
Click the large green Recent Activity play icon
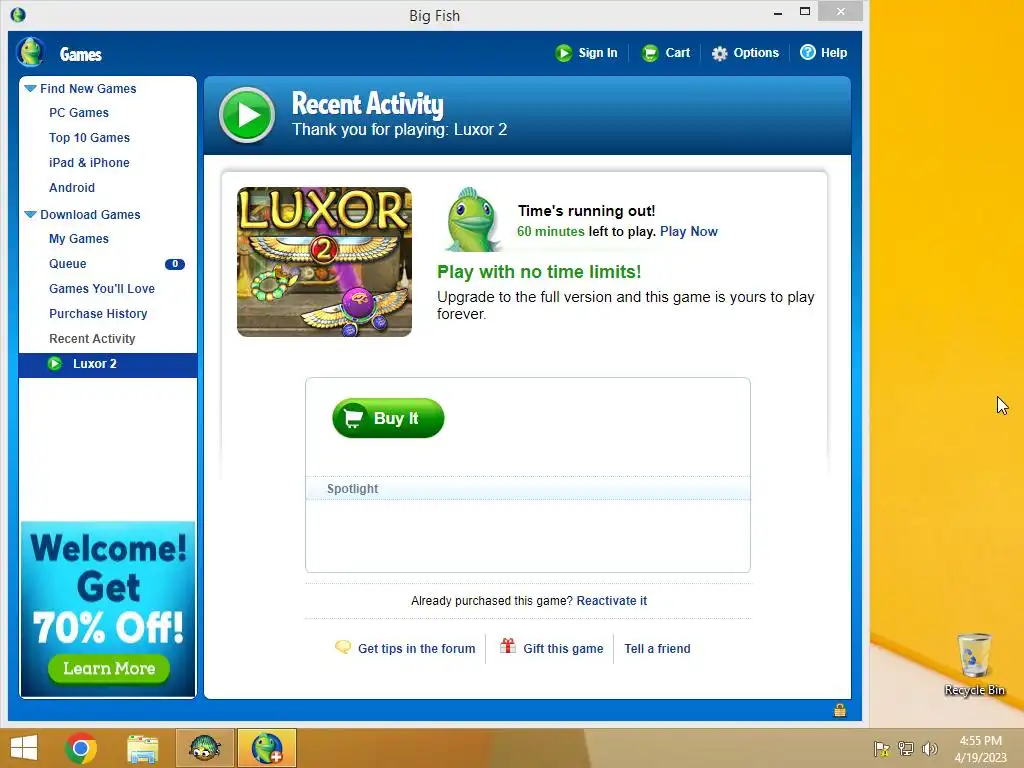(x=247, y=115)
